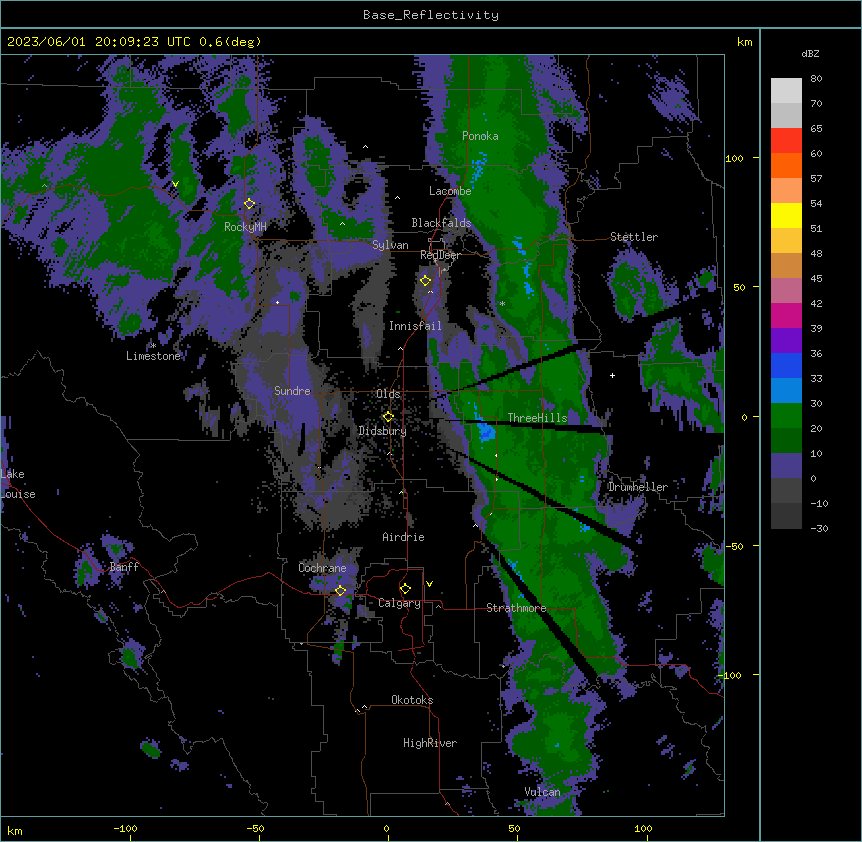Viewport: 862px width, 842px height.
Task: Click the Stettler city label
Action: coord(634,237)
